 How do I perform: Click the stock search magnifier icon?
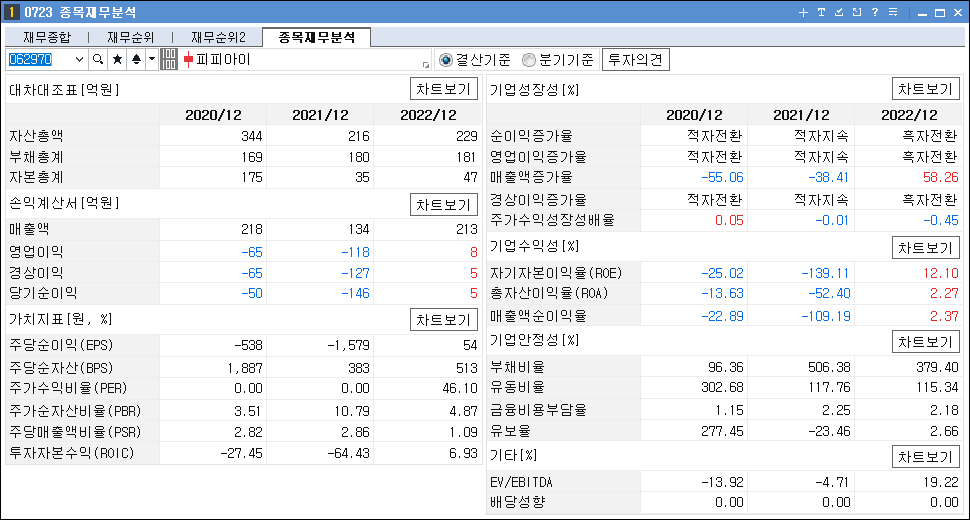point(98,59)
